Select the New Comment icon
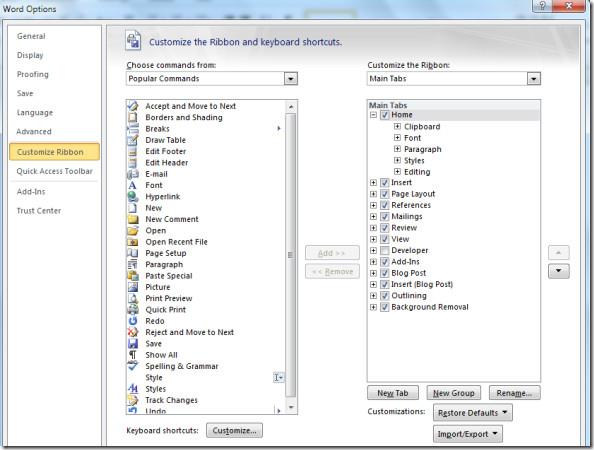 click(133, 219)
